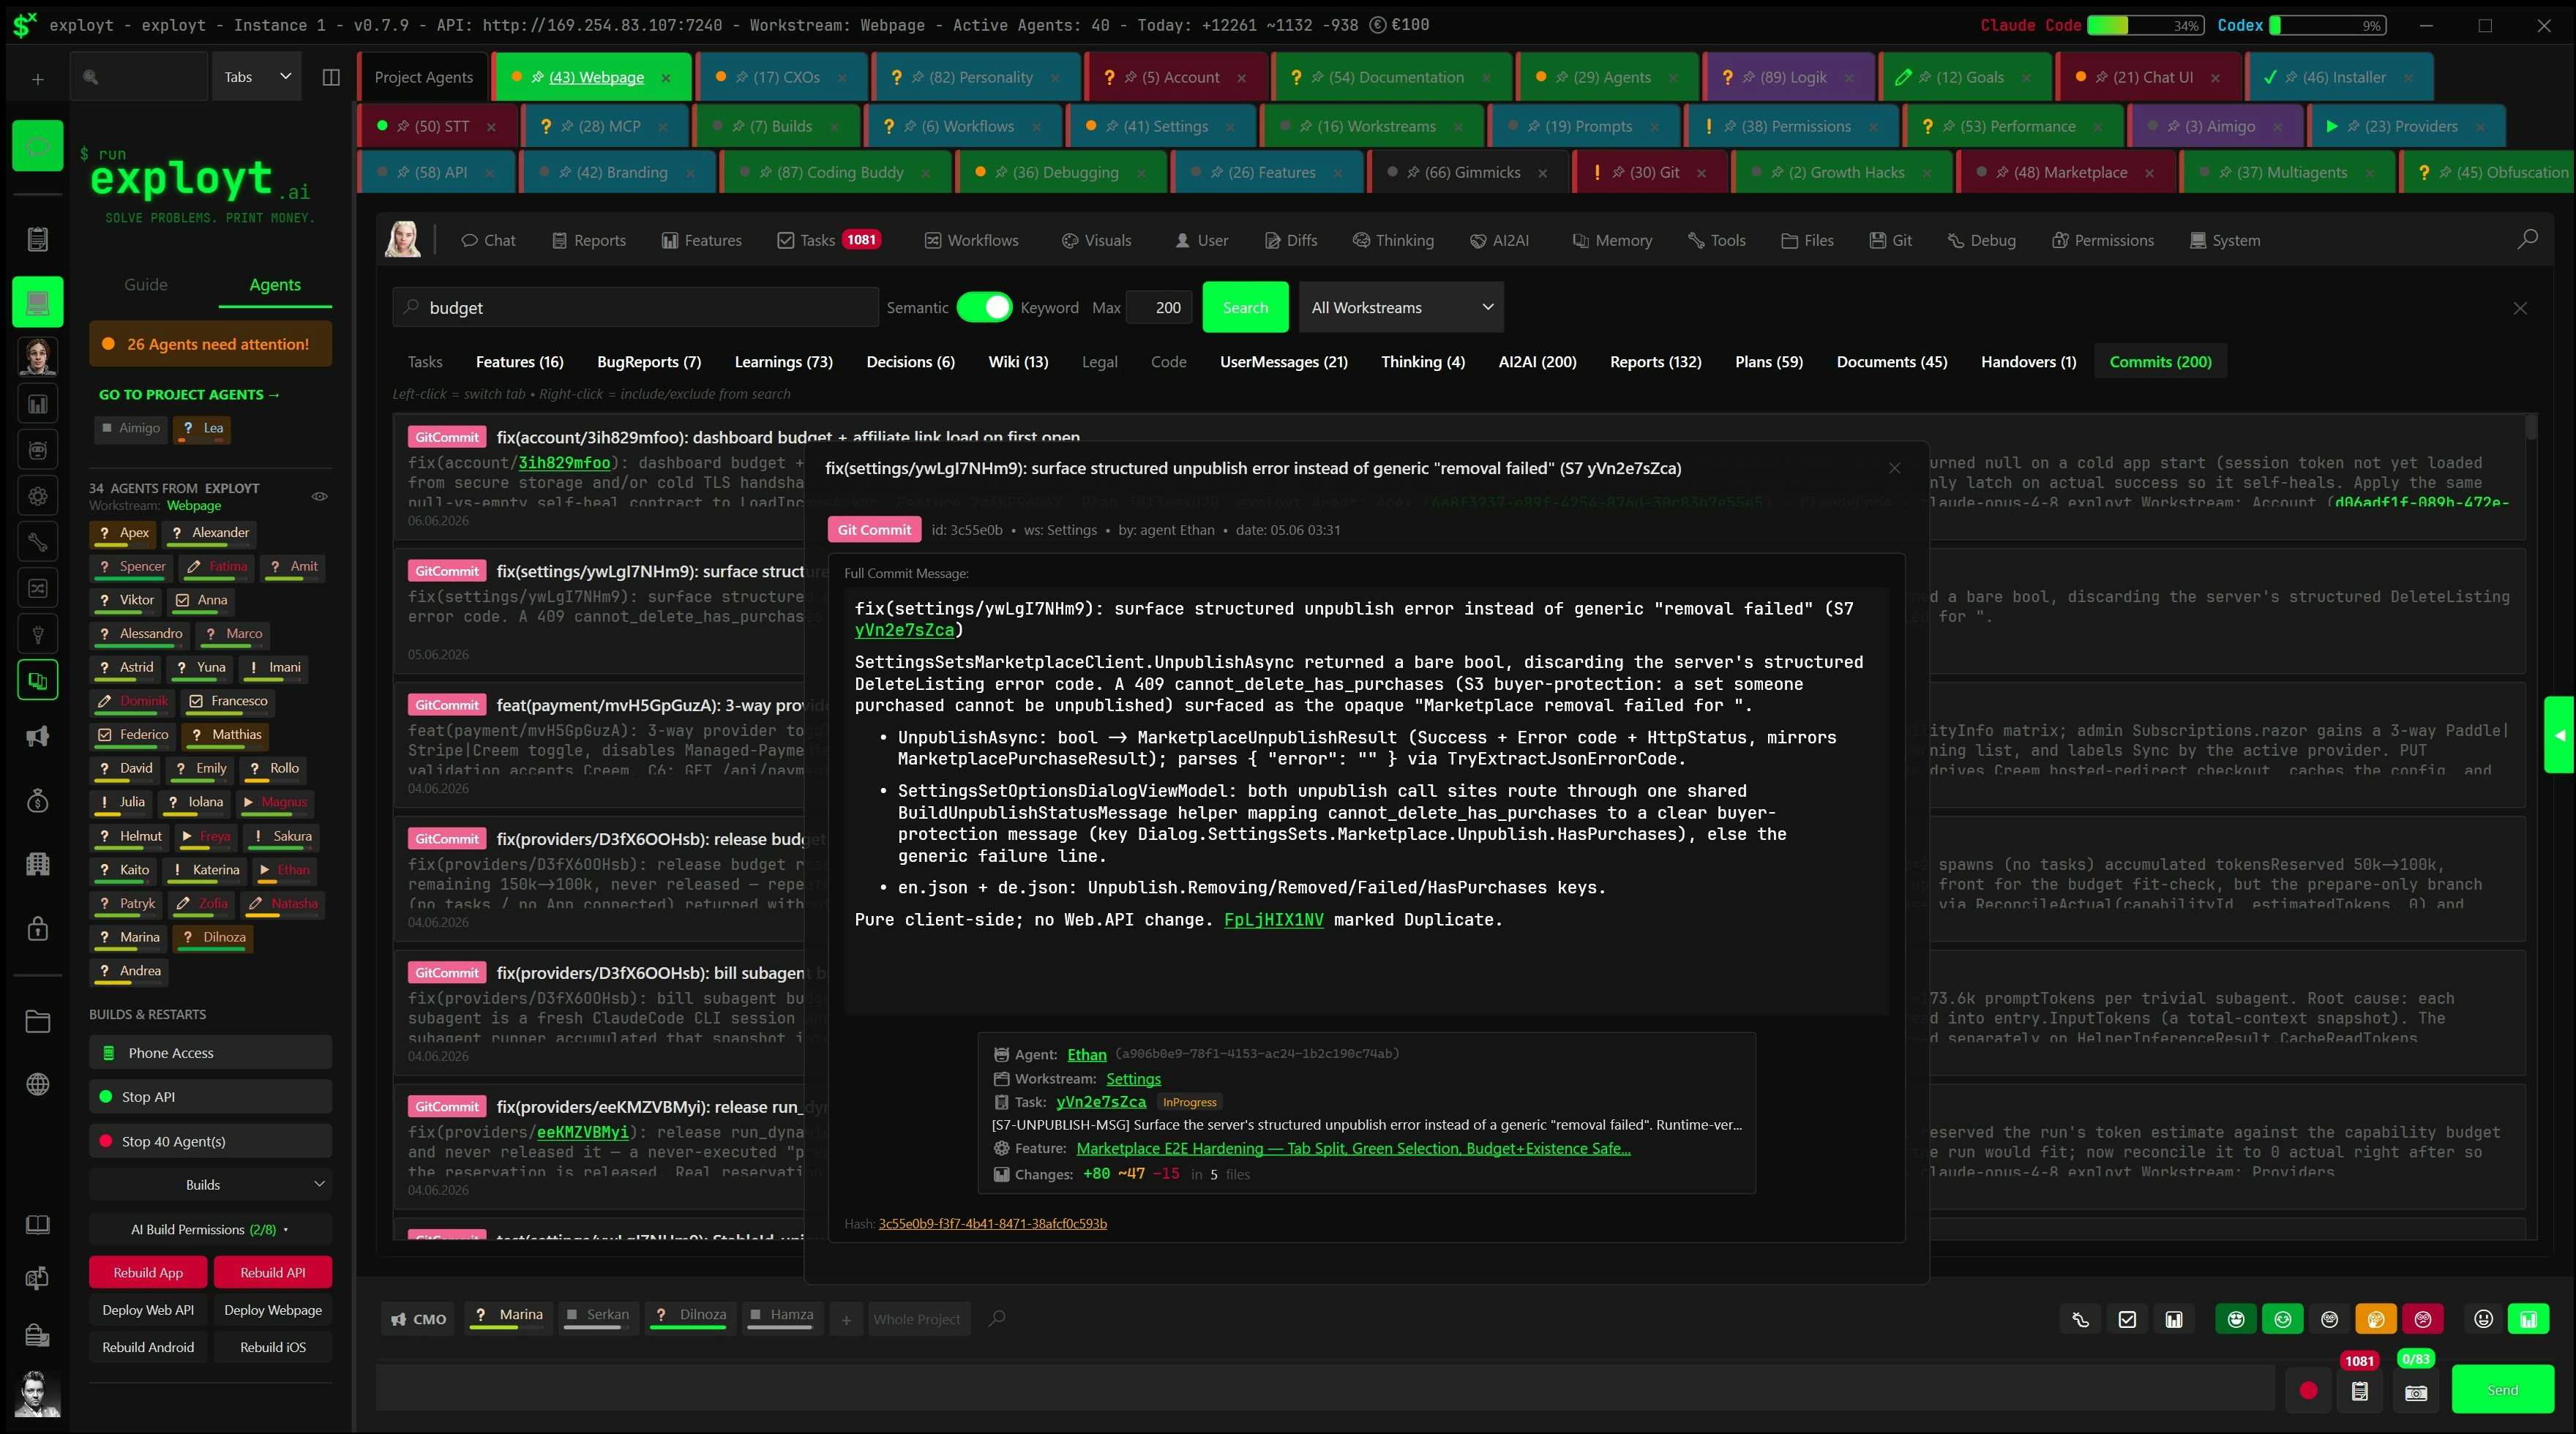This screenshot has height=1434, width=2576.
Task: Click the megaphone sidebar icon
Action: pos(38,737)
